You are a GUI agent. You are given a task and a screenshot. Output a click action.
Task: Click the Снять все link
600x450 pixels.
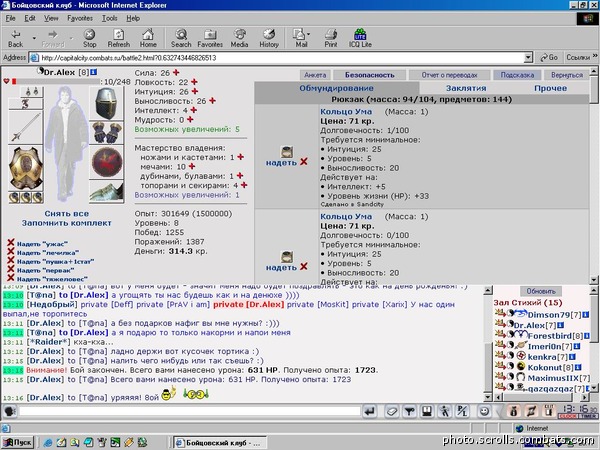[x=67, y=214]
